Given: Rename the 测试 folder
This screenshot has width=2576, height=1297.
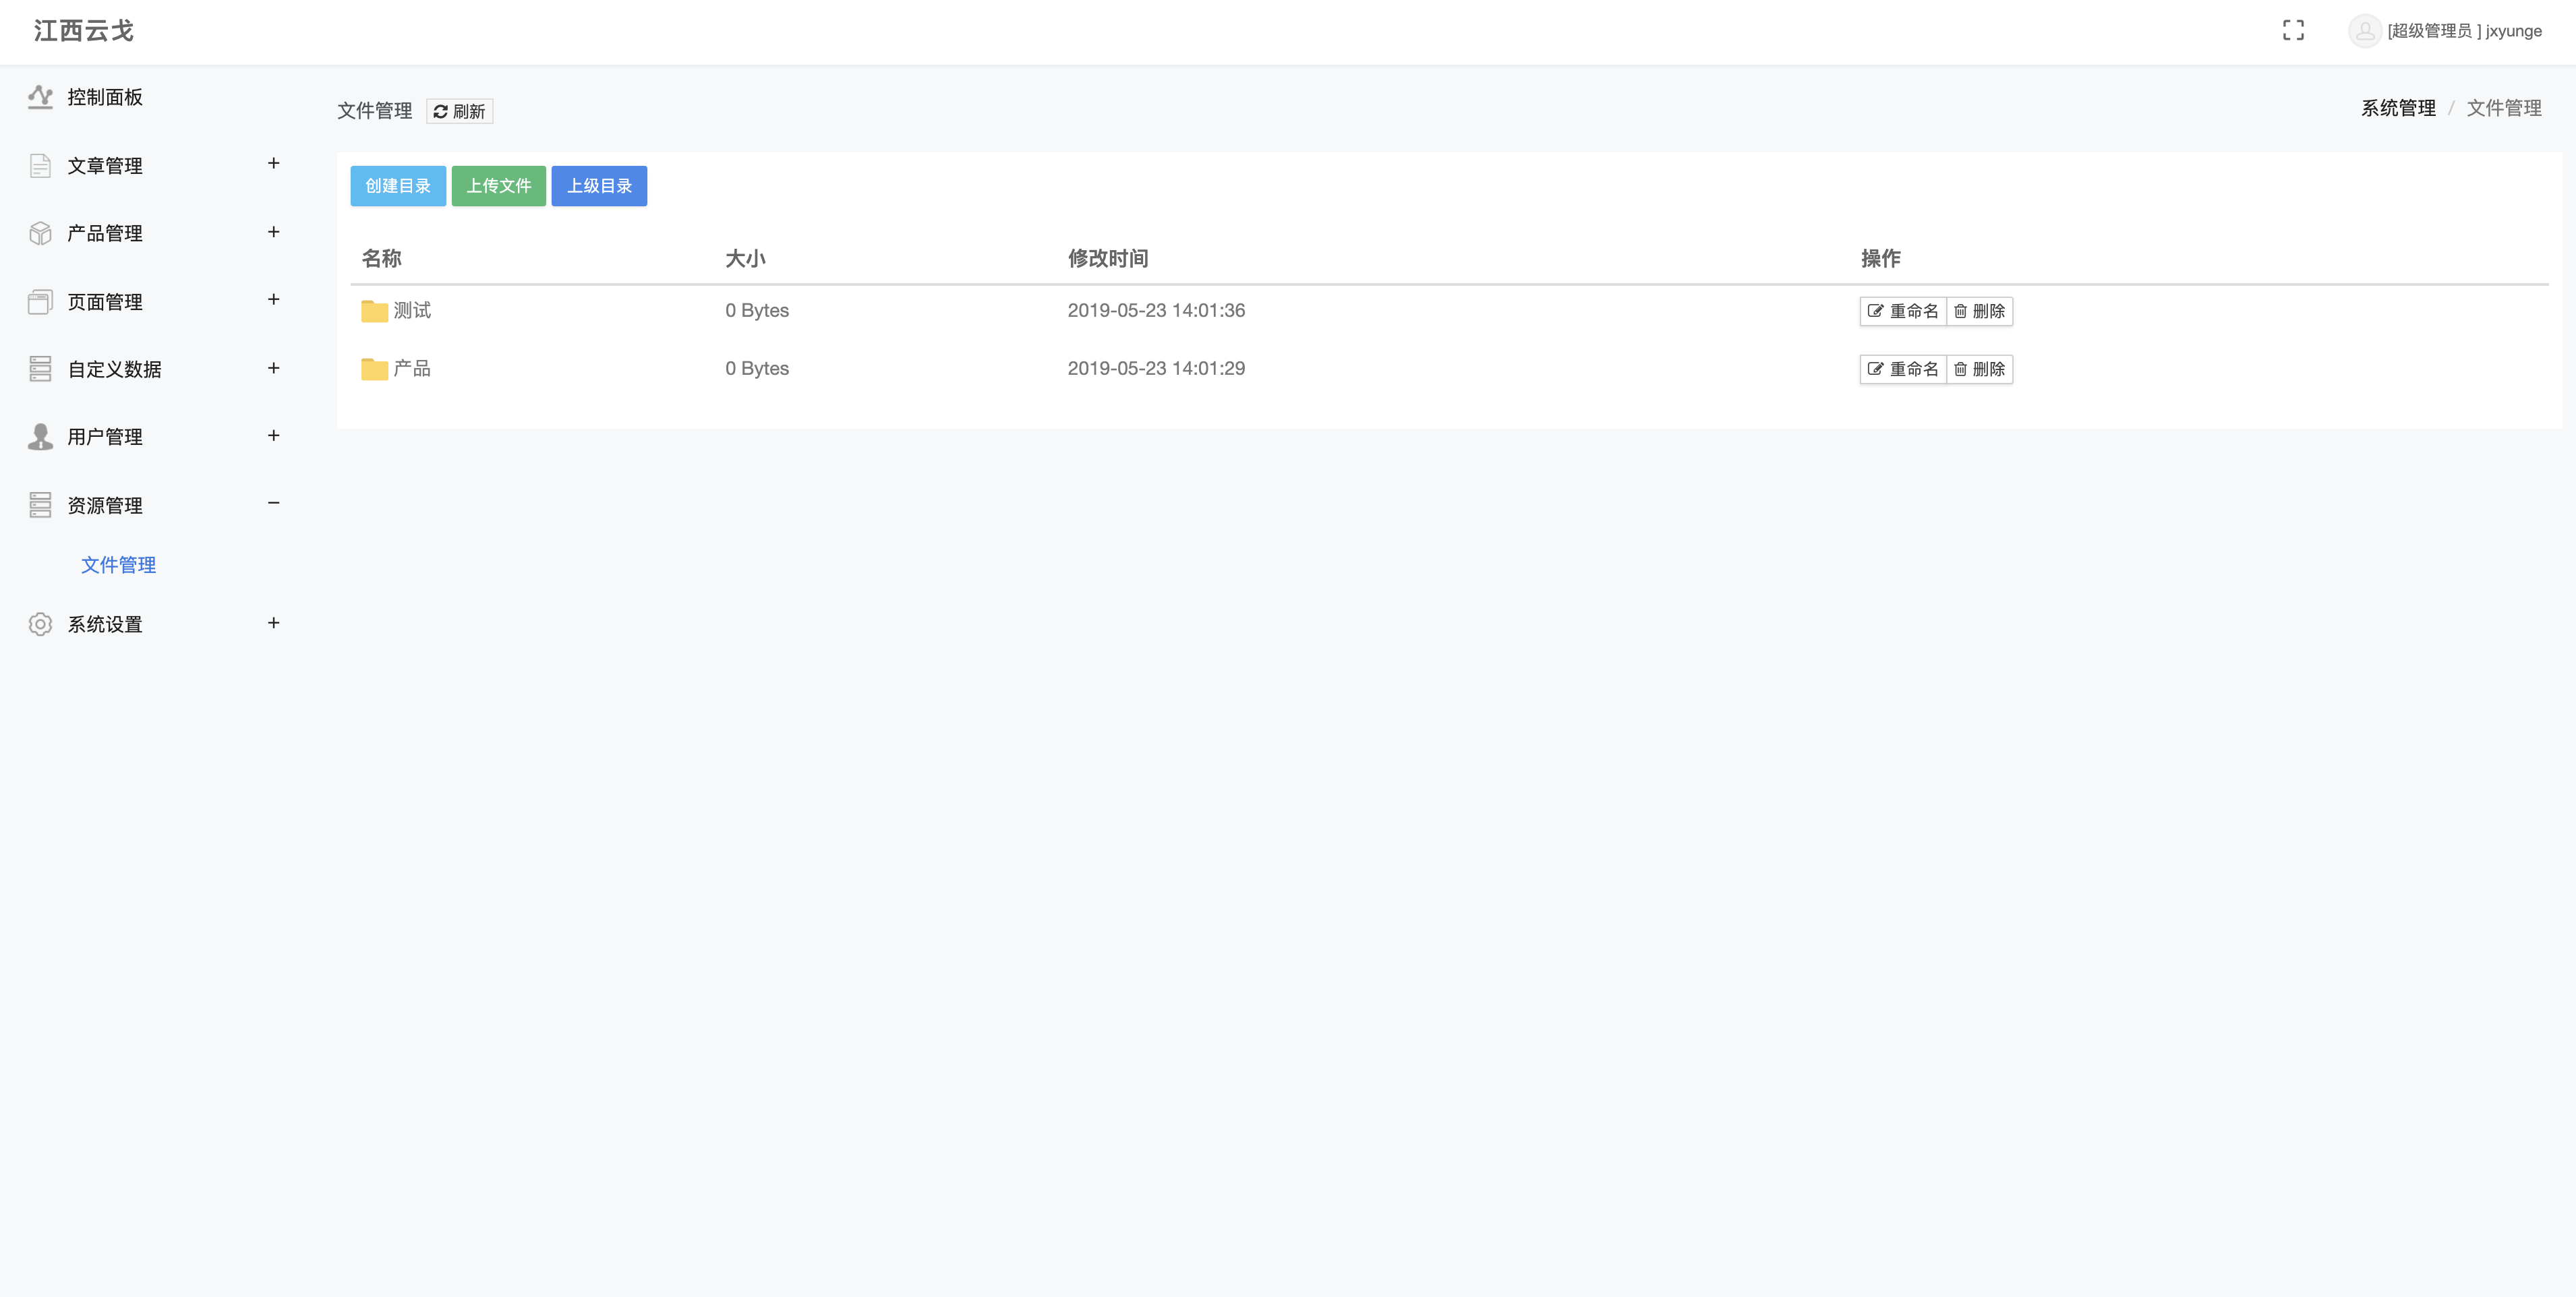Looking at the screenshot, I should [x=1903, y=311].
